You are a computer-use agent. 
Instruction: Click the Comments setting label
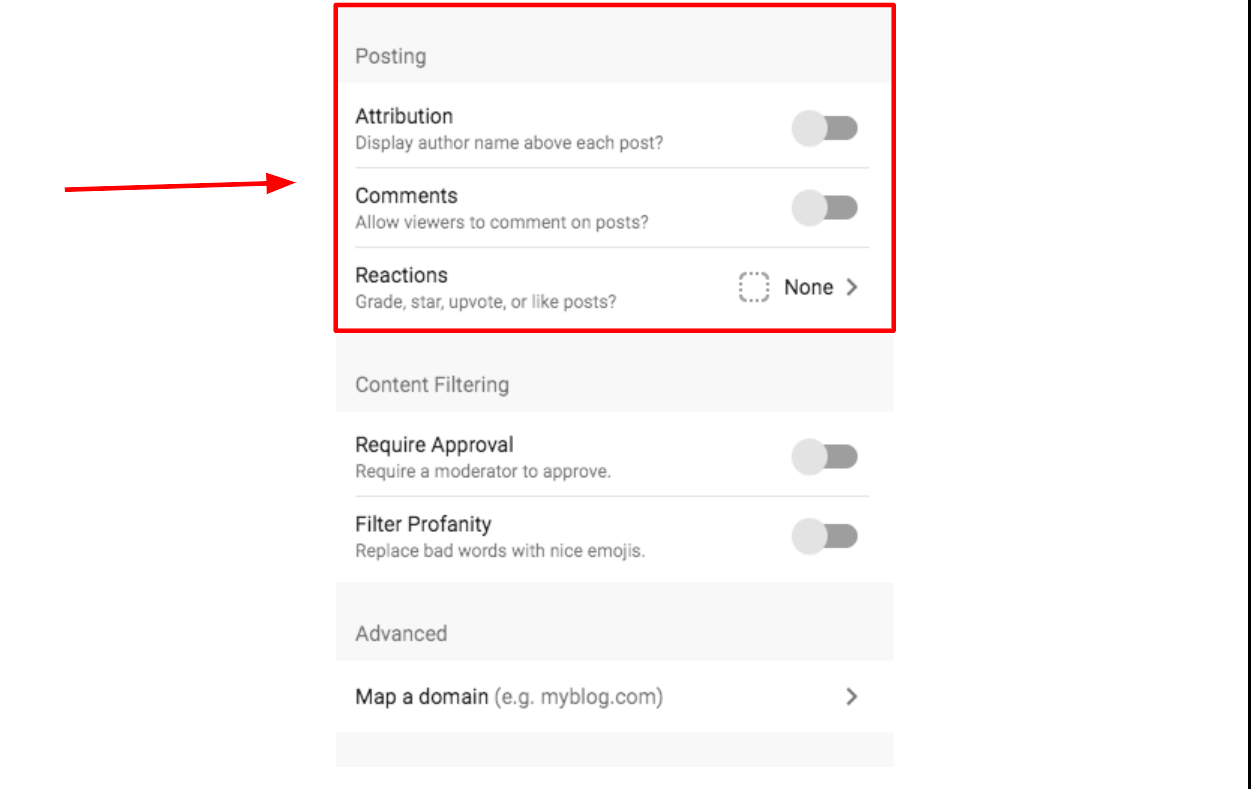(406, 196)
